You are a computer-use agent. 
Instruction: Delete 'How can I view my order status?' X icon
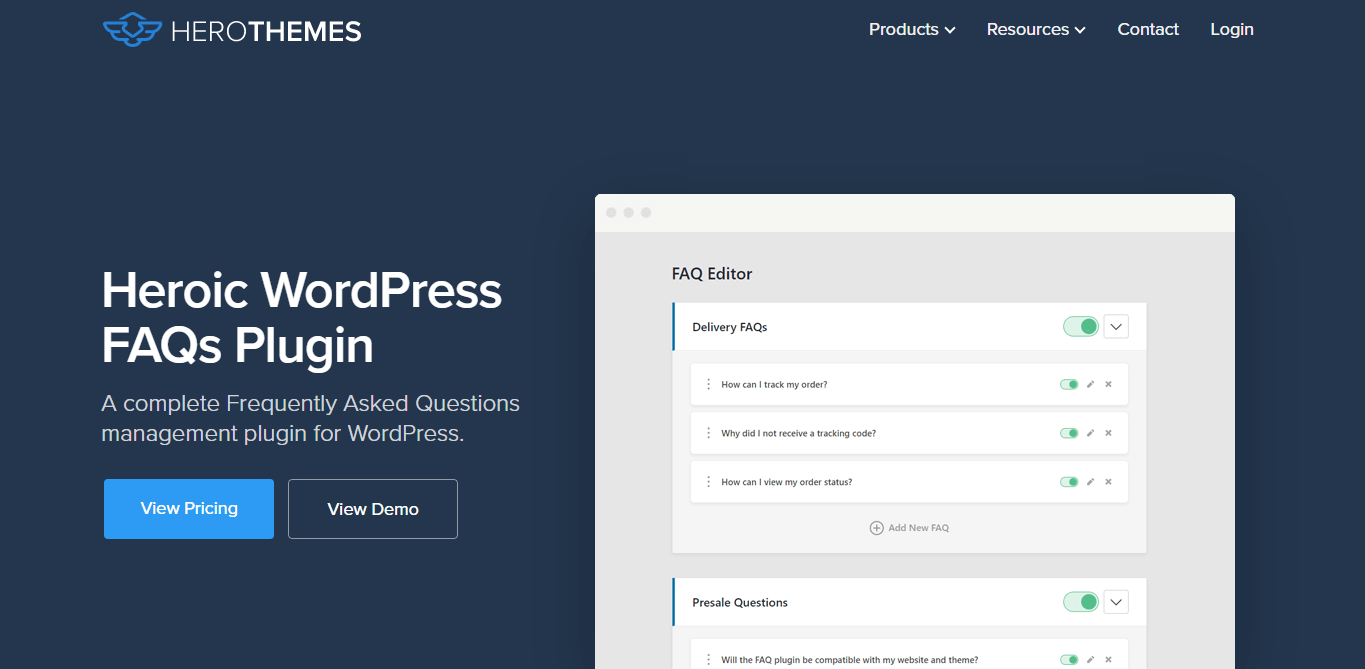pyautogui.click(x=1108, y=482)
